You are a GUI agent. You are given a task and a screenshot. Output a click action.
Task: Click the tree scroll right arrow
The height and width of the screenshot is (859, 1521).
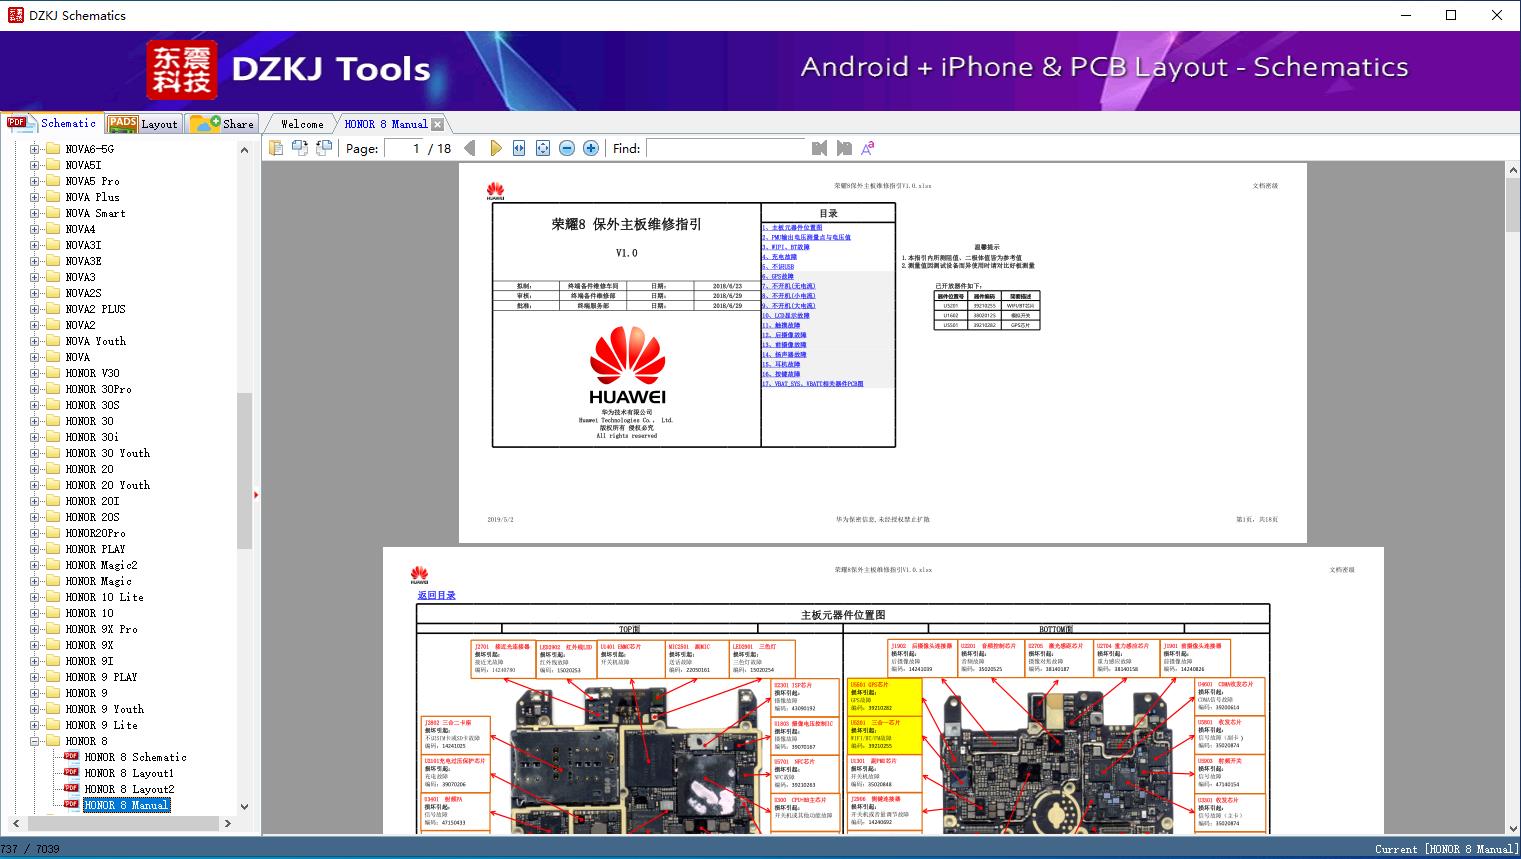(x=227, y=824)
